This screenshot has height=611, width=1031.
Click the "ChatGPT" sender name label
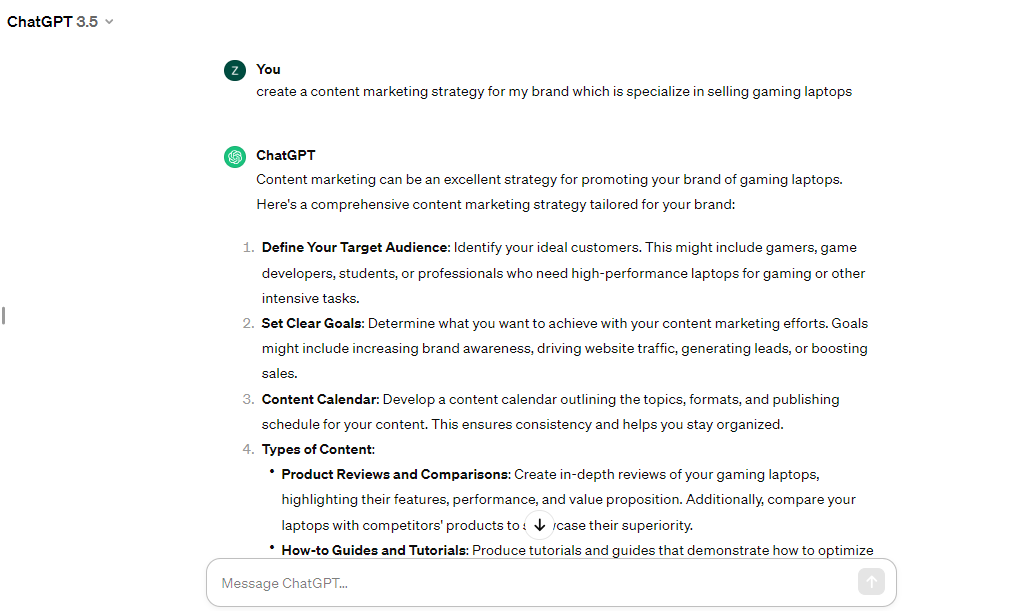point(285,155)
